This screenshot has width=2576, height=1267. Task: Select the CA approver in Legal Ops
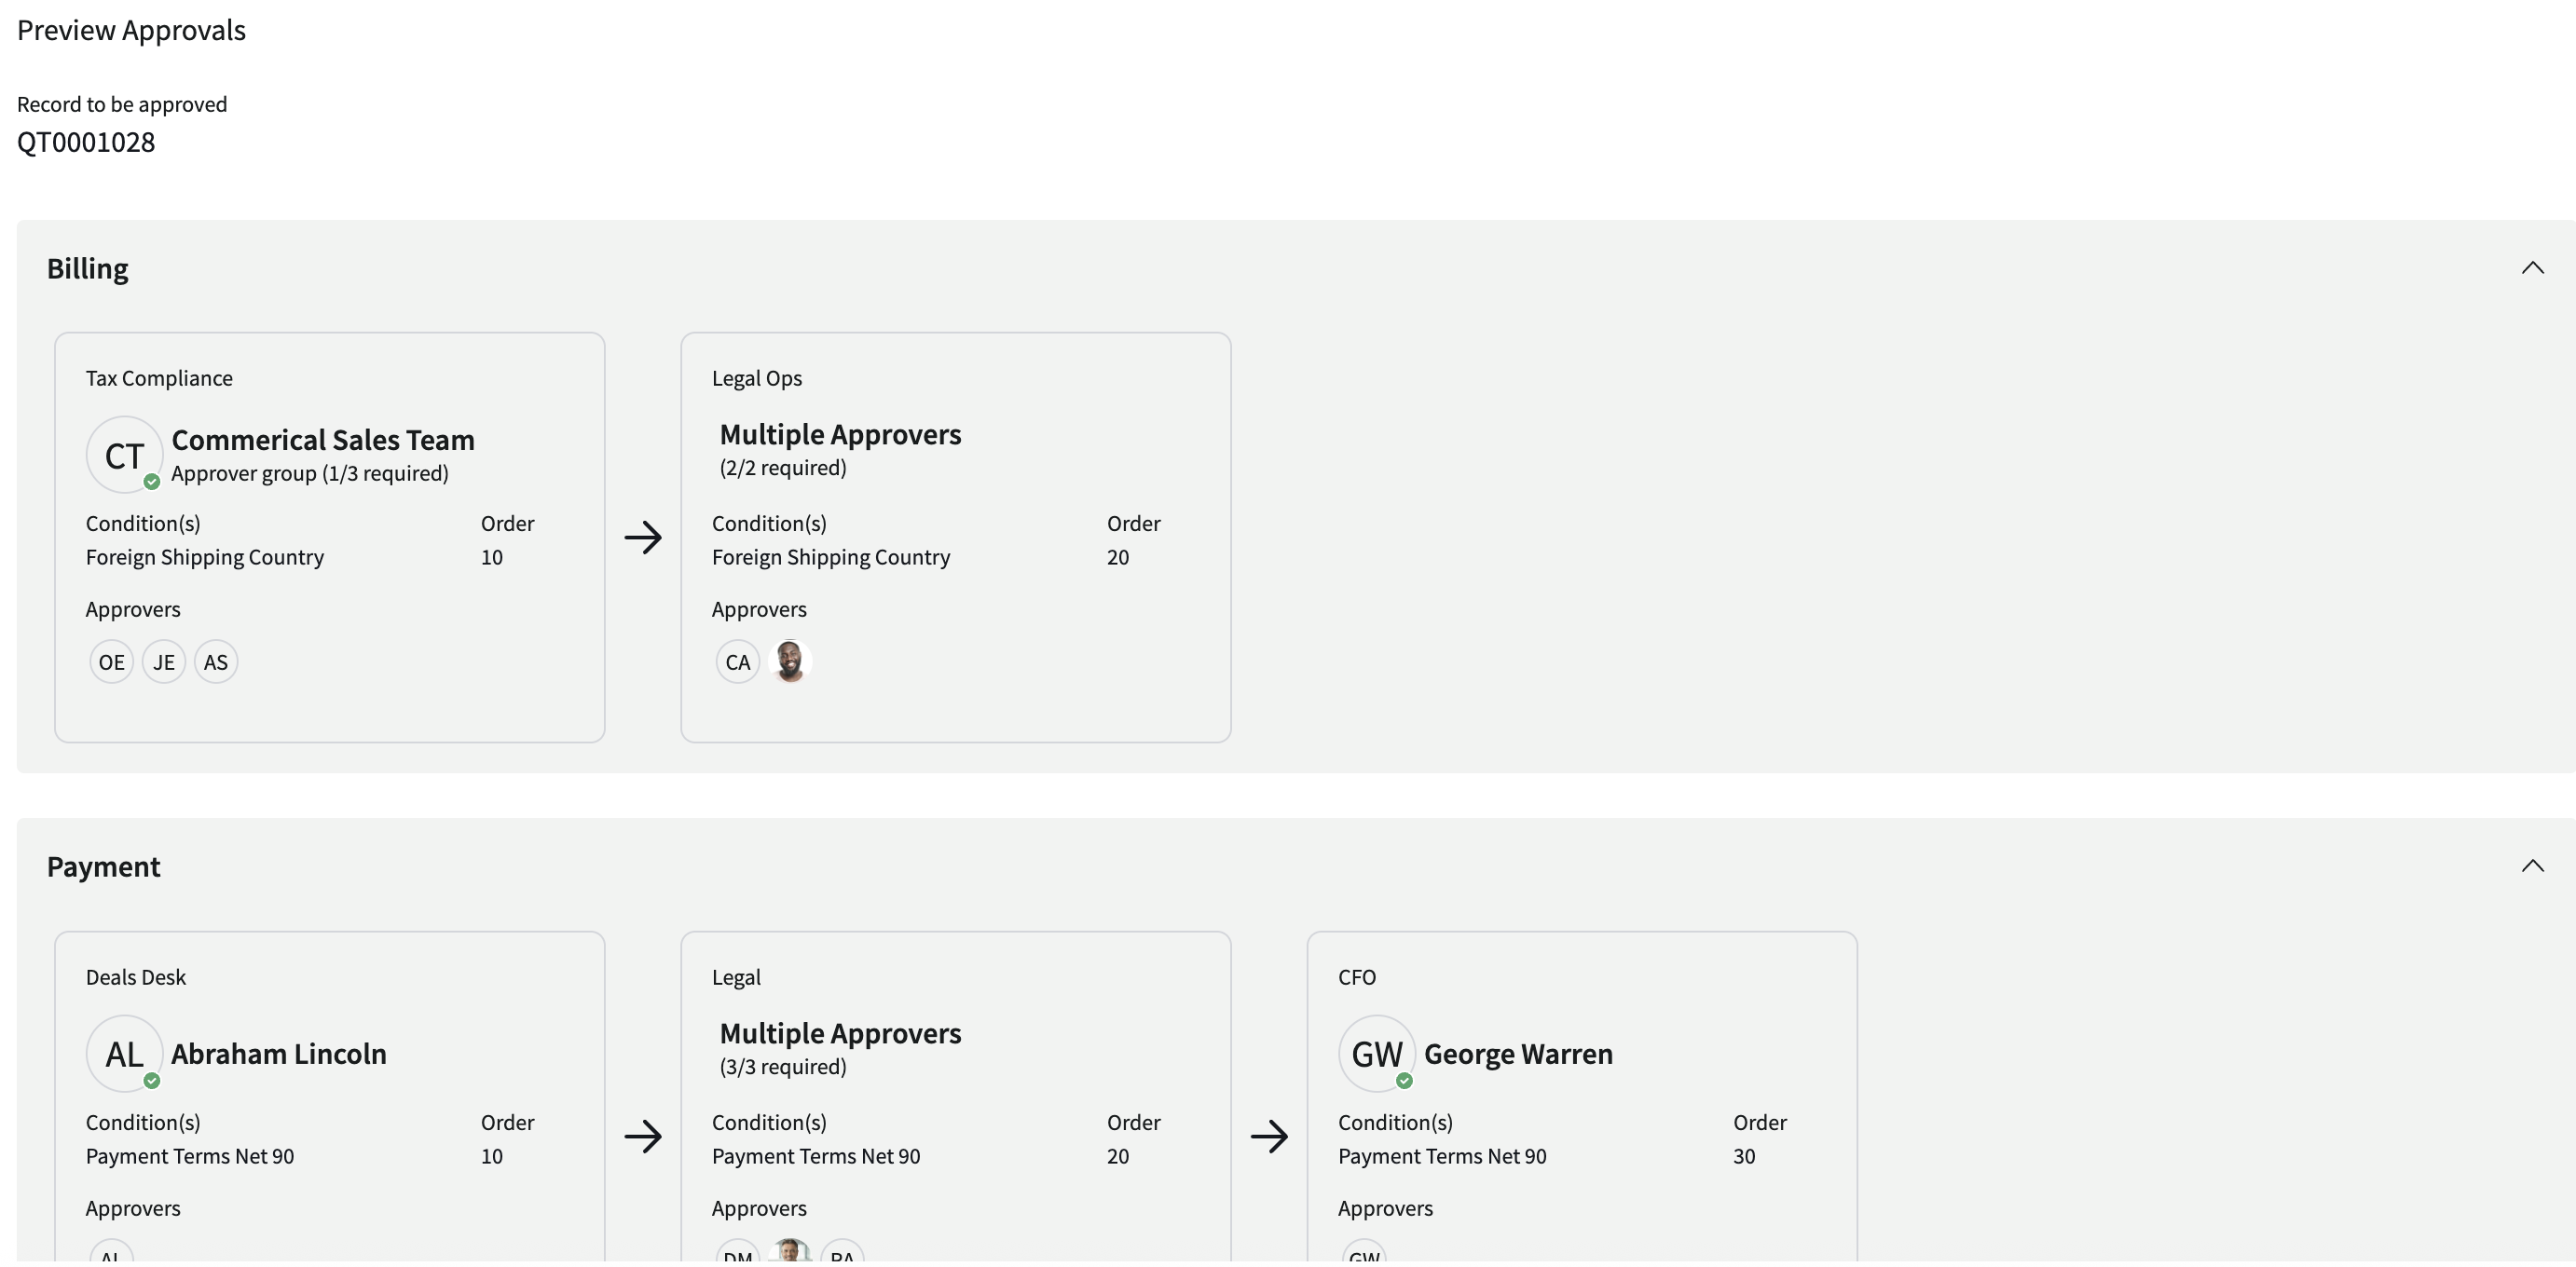point(738,662)
